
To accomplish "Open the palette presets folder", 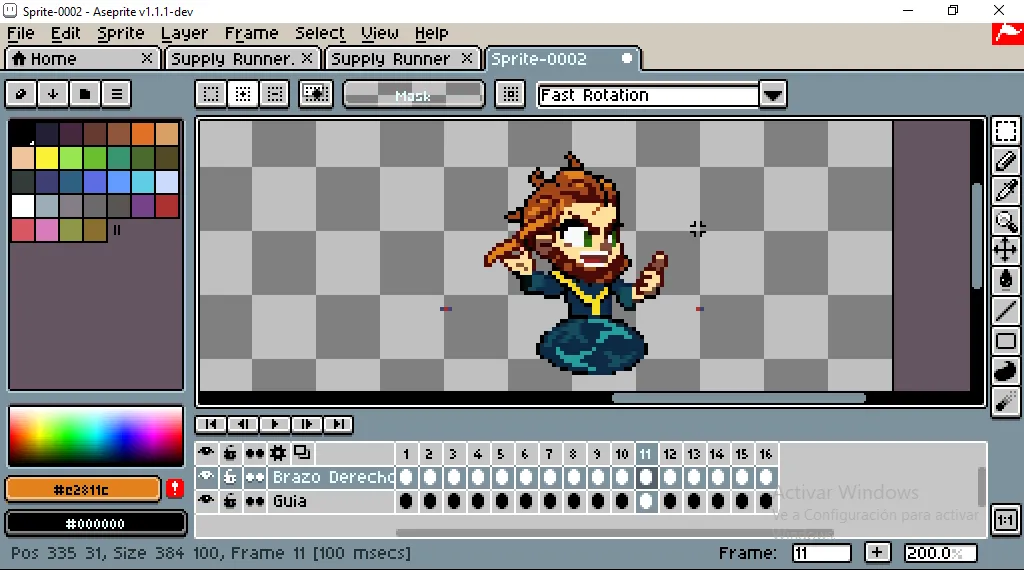I will pyautogui.click(x=85, y=94).
